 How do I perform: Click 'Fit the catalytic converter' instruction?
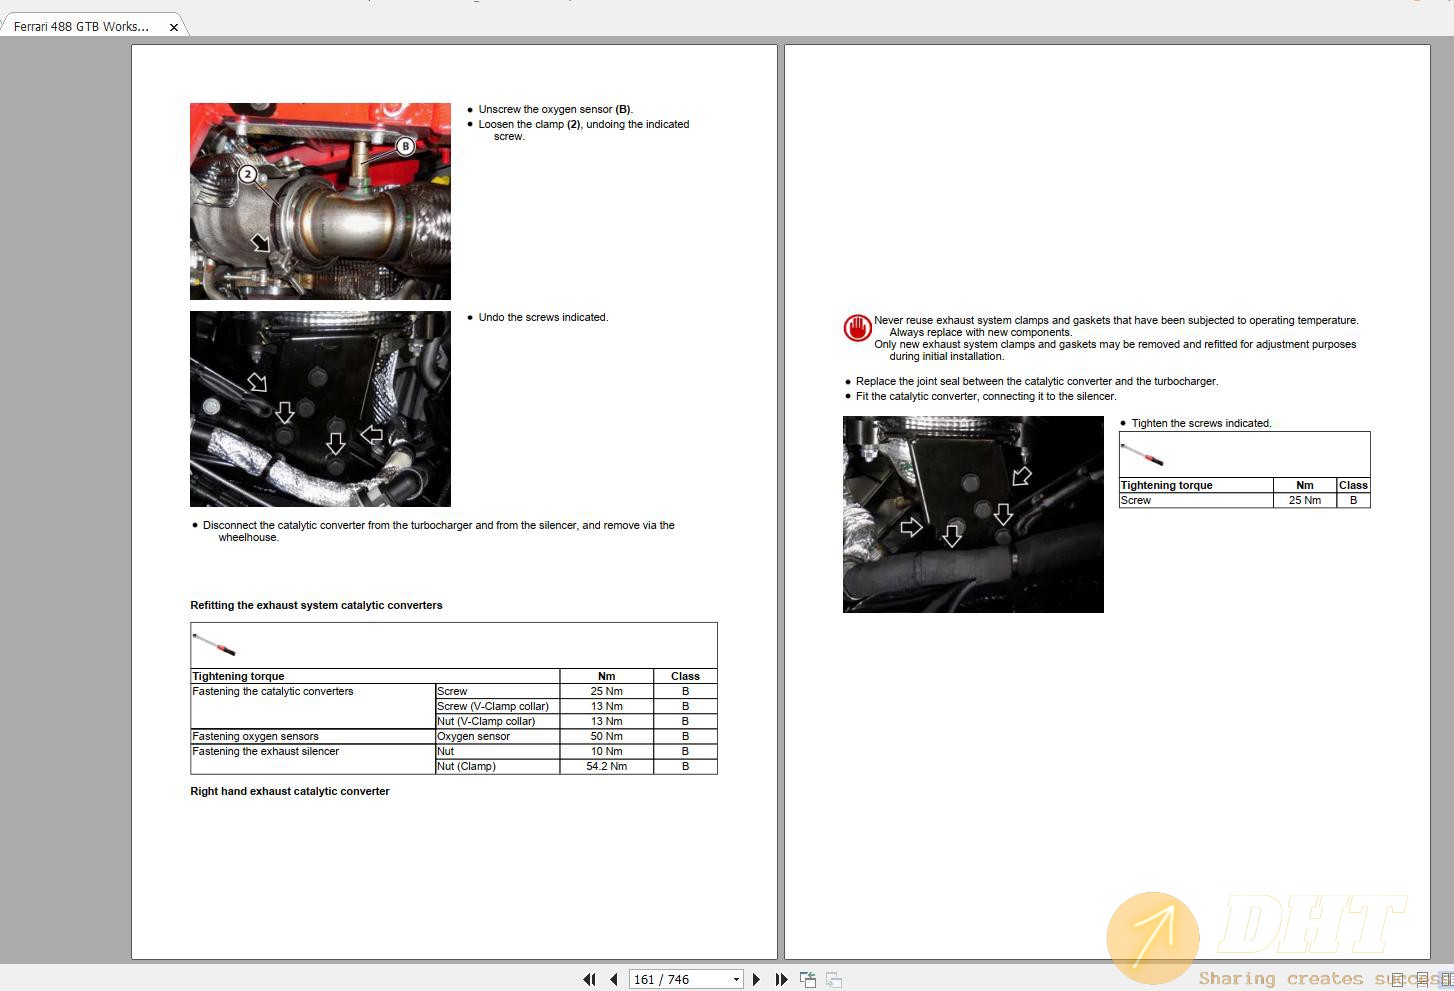(x=986, y=397)
